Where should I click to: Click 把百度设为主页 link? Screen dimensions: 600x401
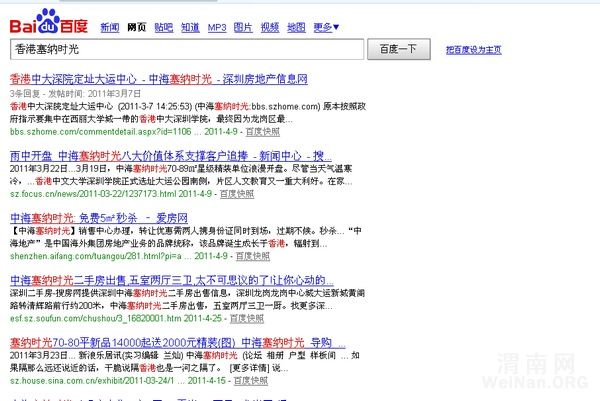coord(474,50)
